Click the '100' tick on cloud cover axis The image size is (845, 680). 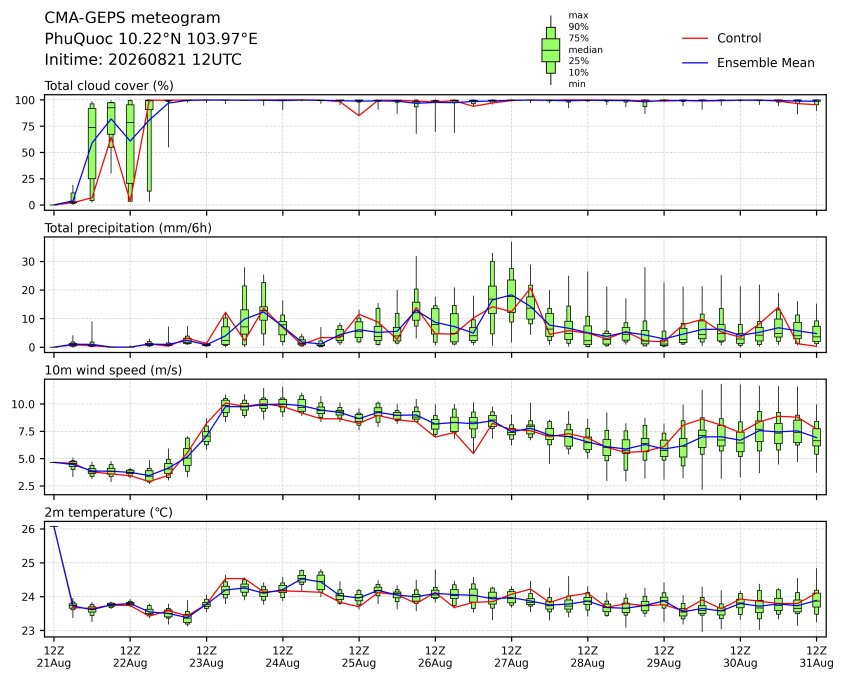[25, 100]
